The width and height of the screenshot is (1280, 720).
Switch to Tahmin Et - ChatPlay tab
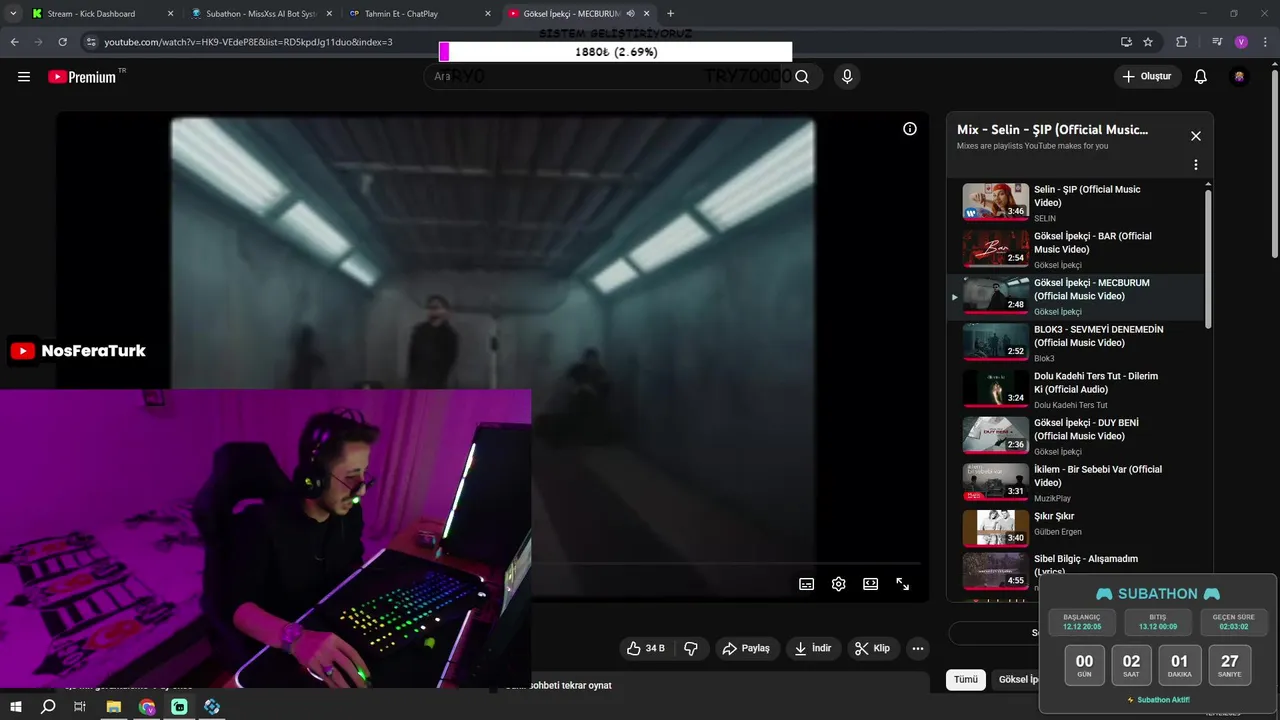(419, 14)
